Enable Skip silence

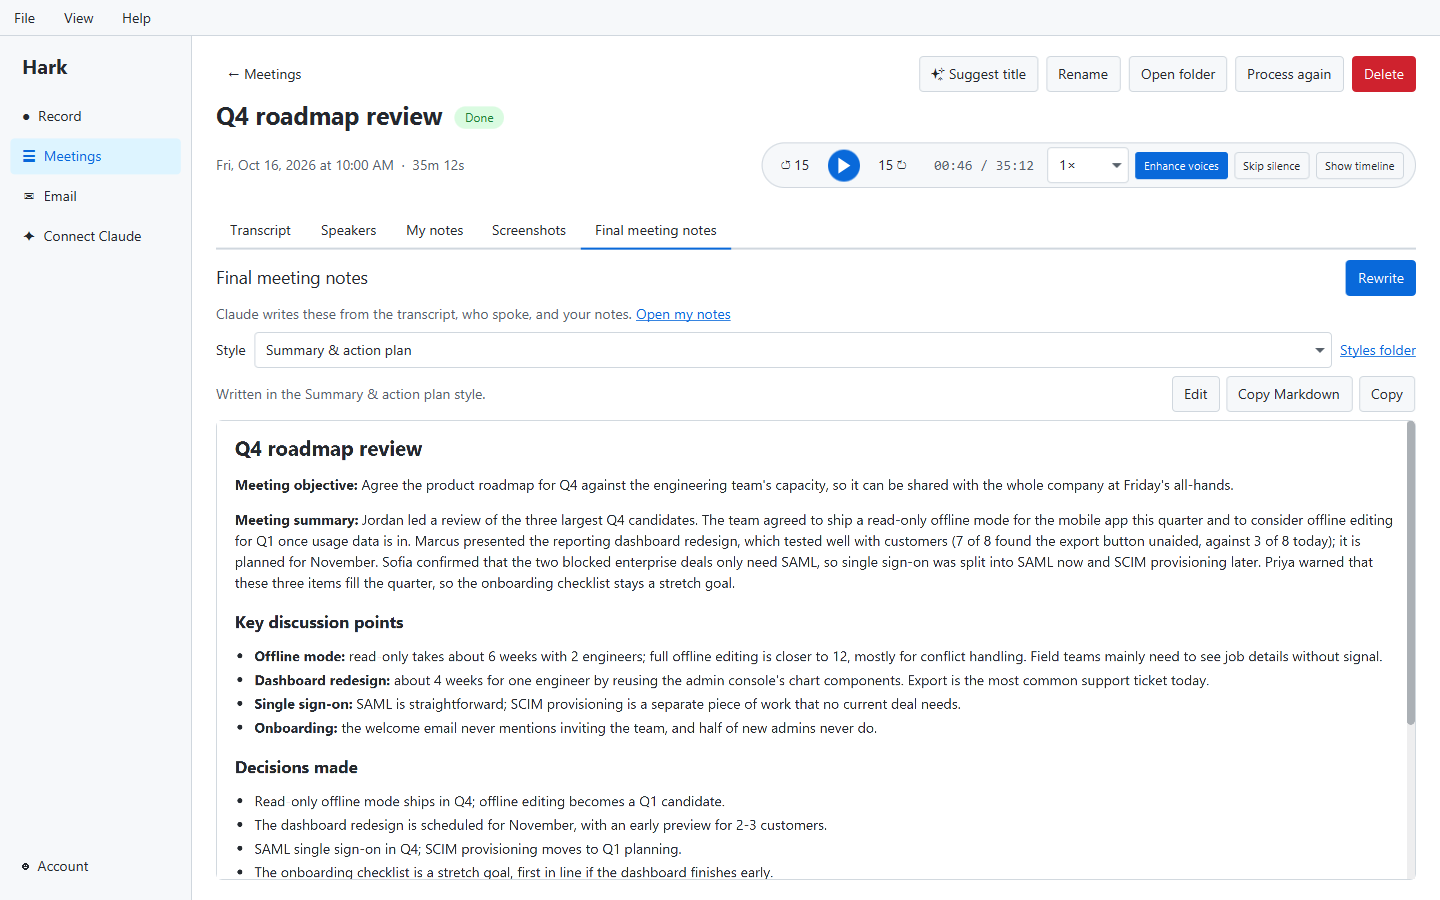[1271, 166]
